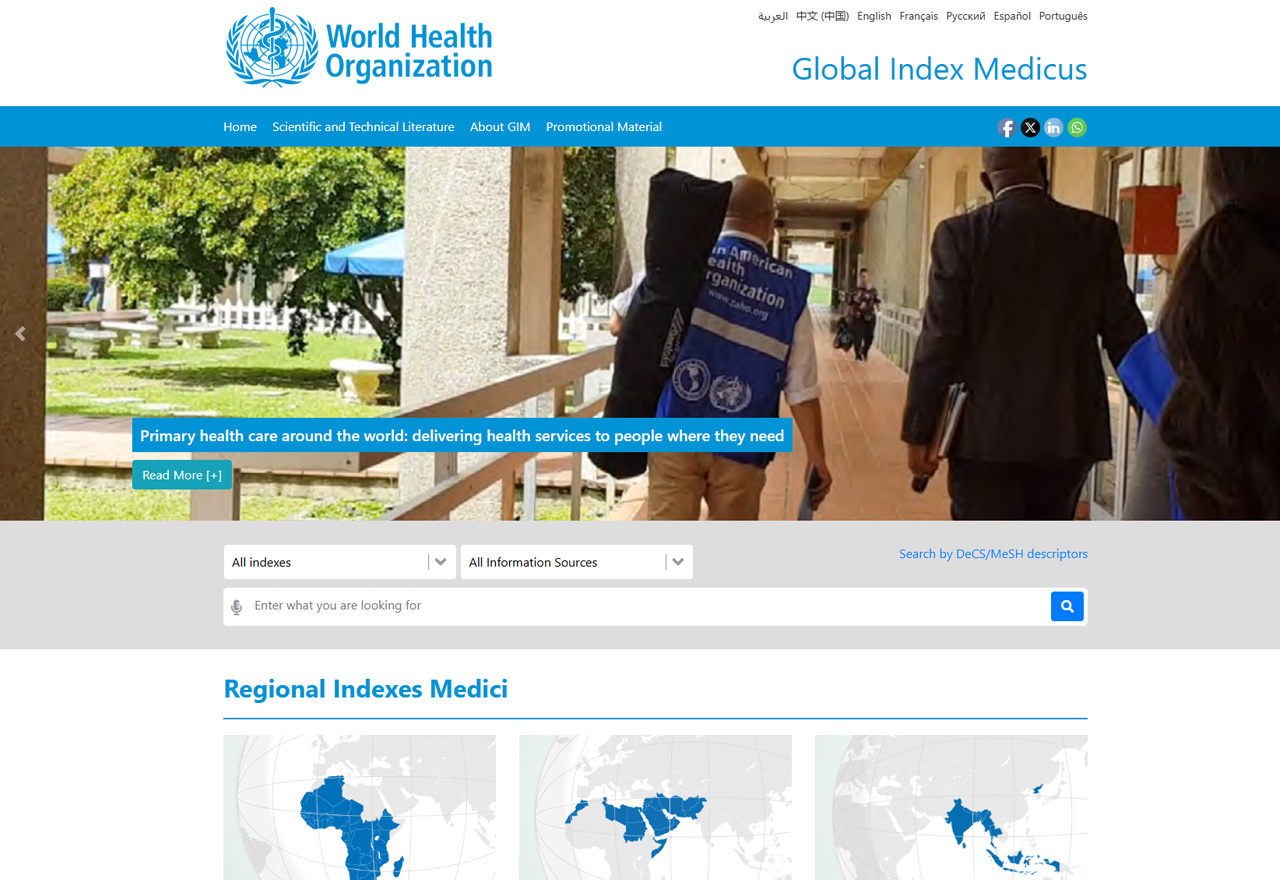The height and width of the screenshot is (880, 1280).
Task: Click the Read More [+] button
Action: click(x=182, y=475)
